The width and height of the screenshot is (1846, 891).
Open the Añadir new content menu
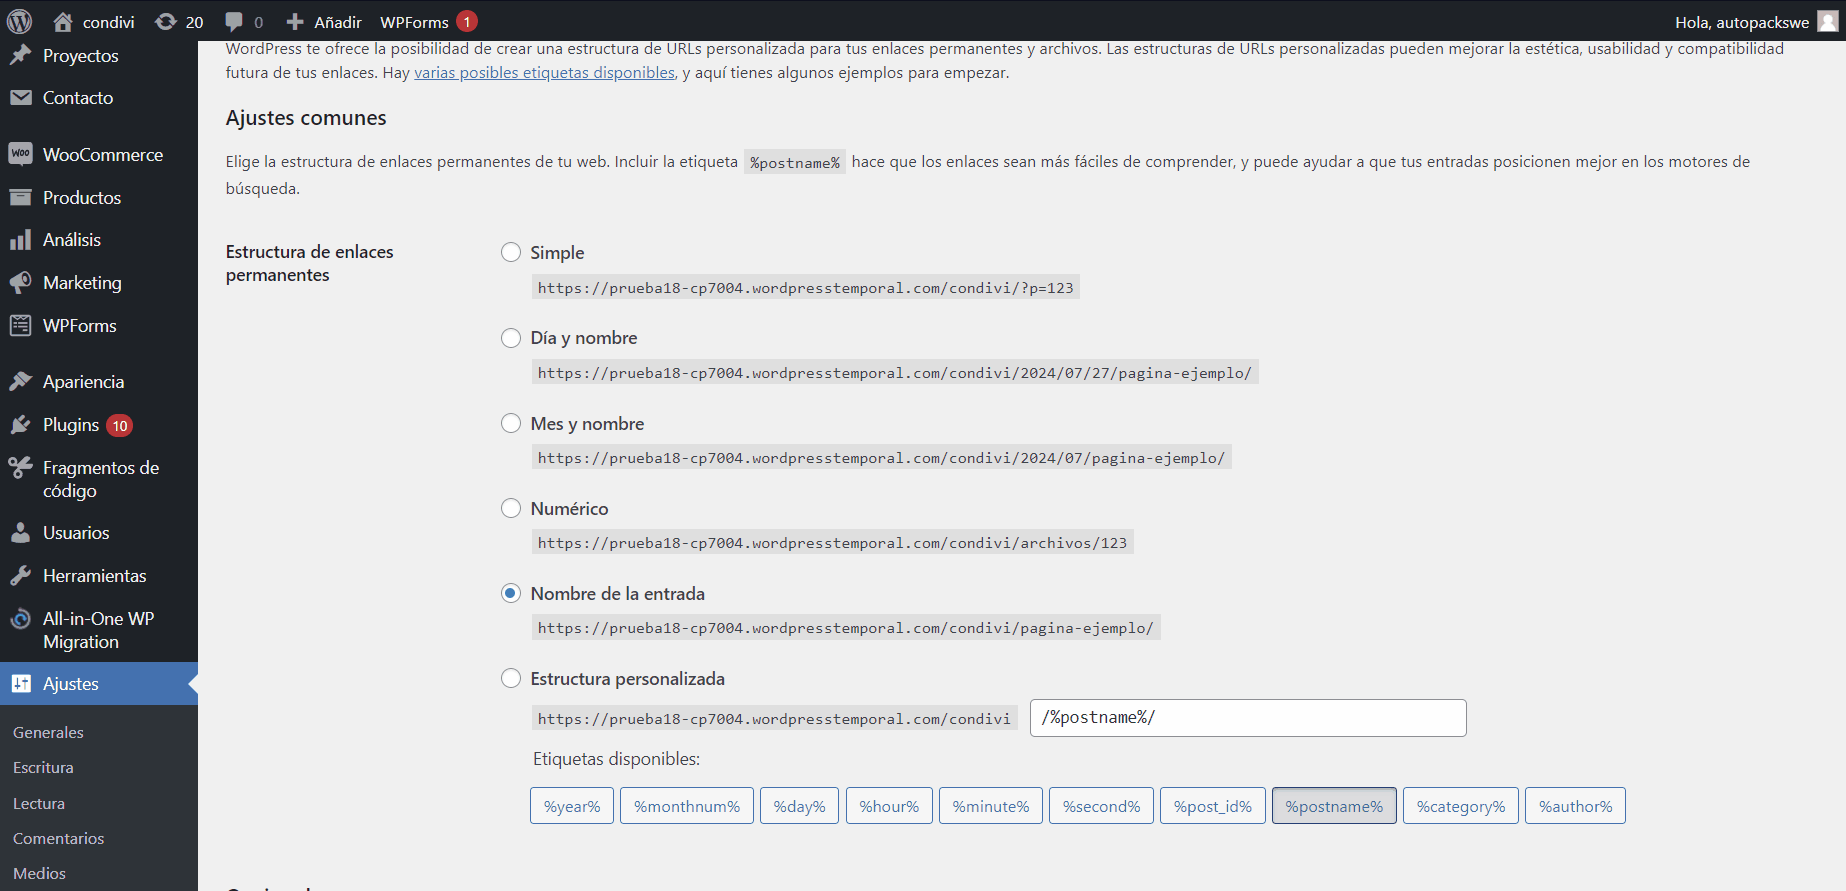click(x=324, y=22)
